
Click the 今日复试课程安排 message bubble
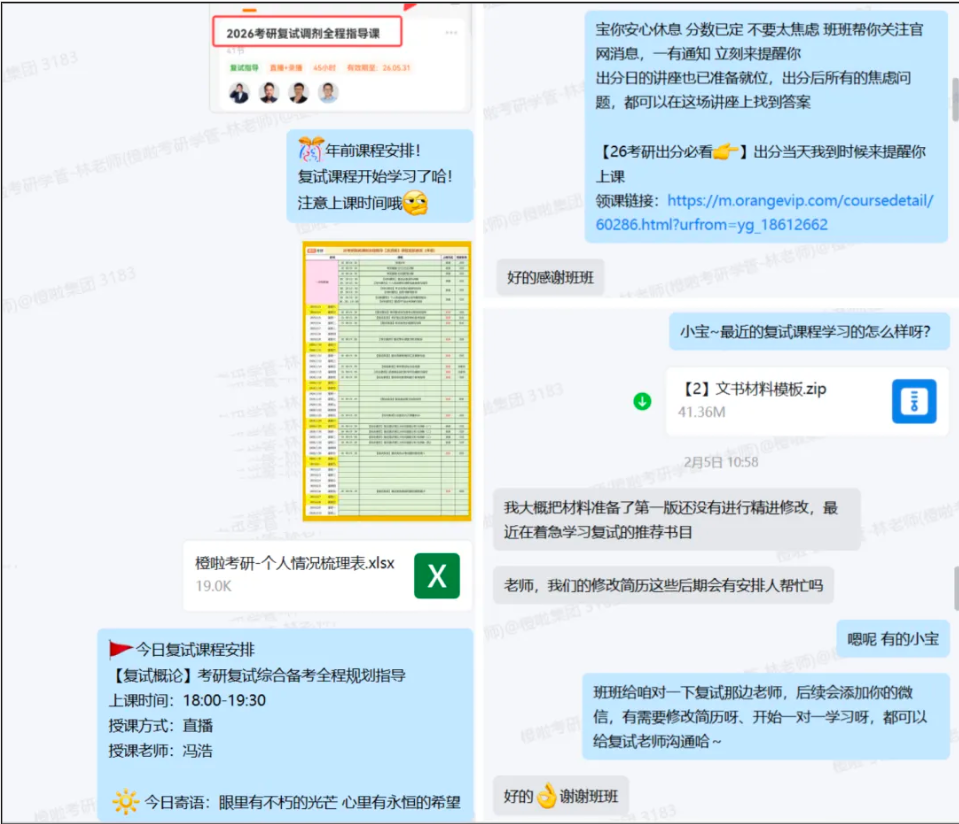pos(286,725)
